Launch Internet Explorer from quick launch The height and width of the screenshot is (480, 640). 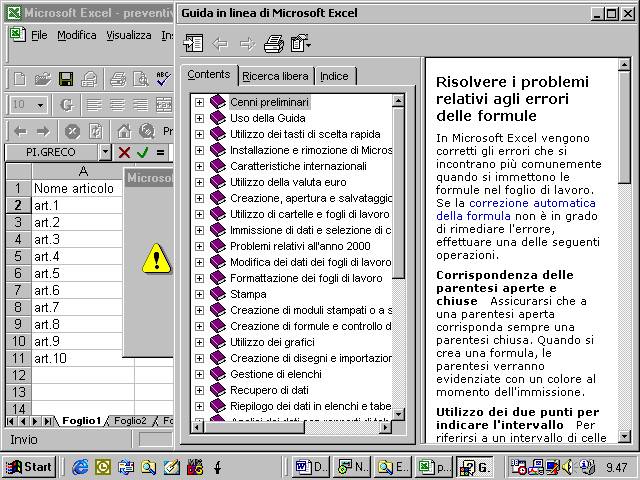[x=80, y=467]
